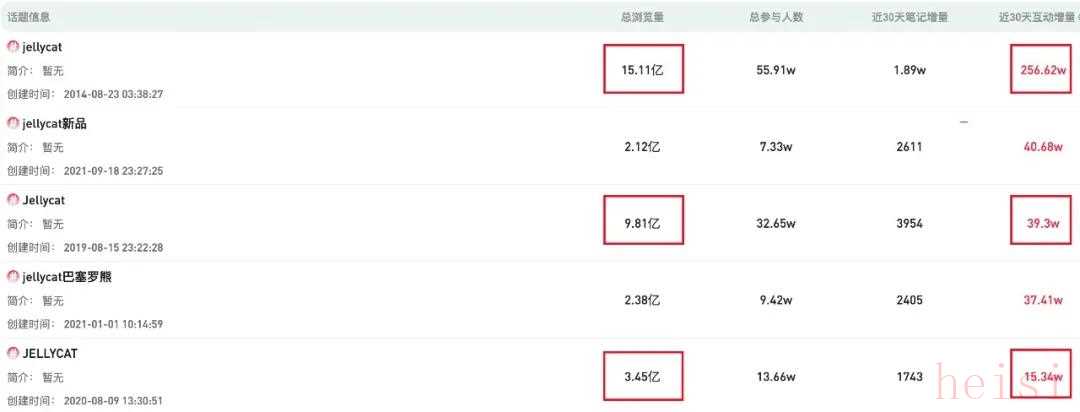Select the 9.81亿 total views cell
Screen dimensions: 1080x412
[x=643, y=223]
